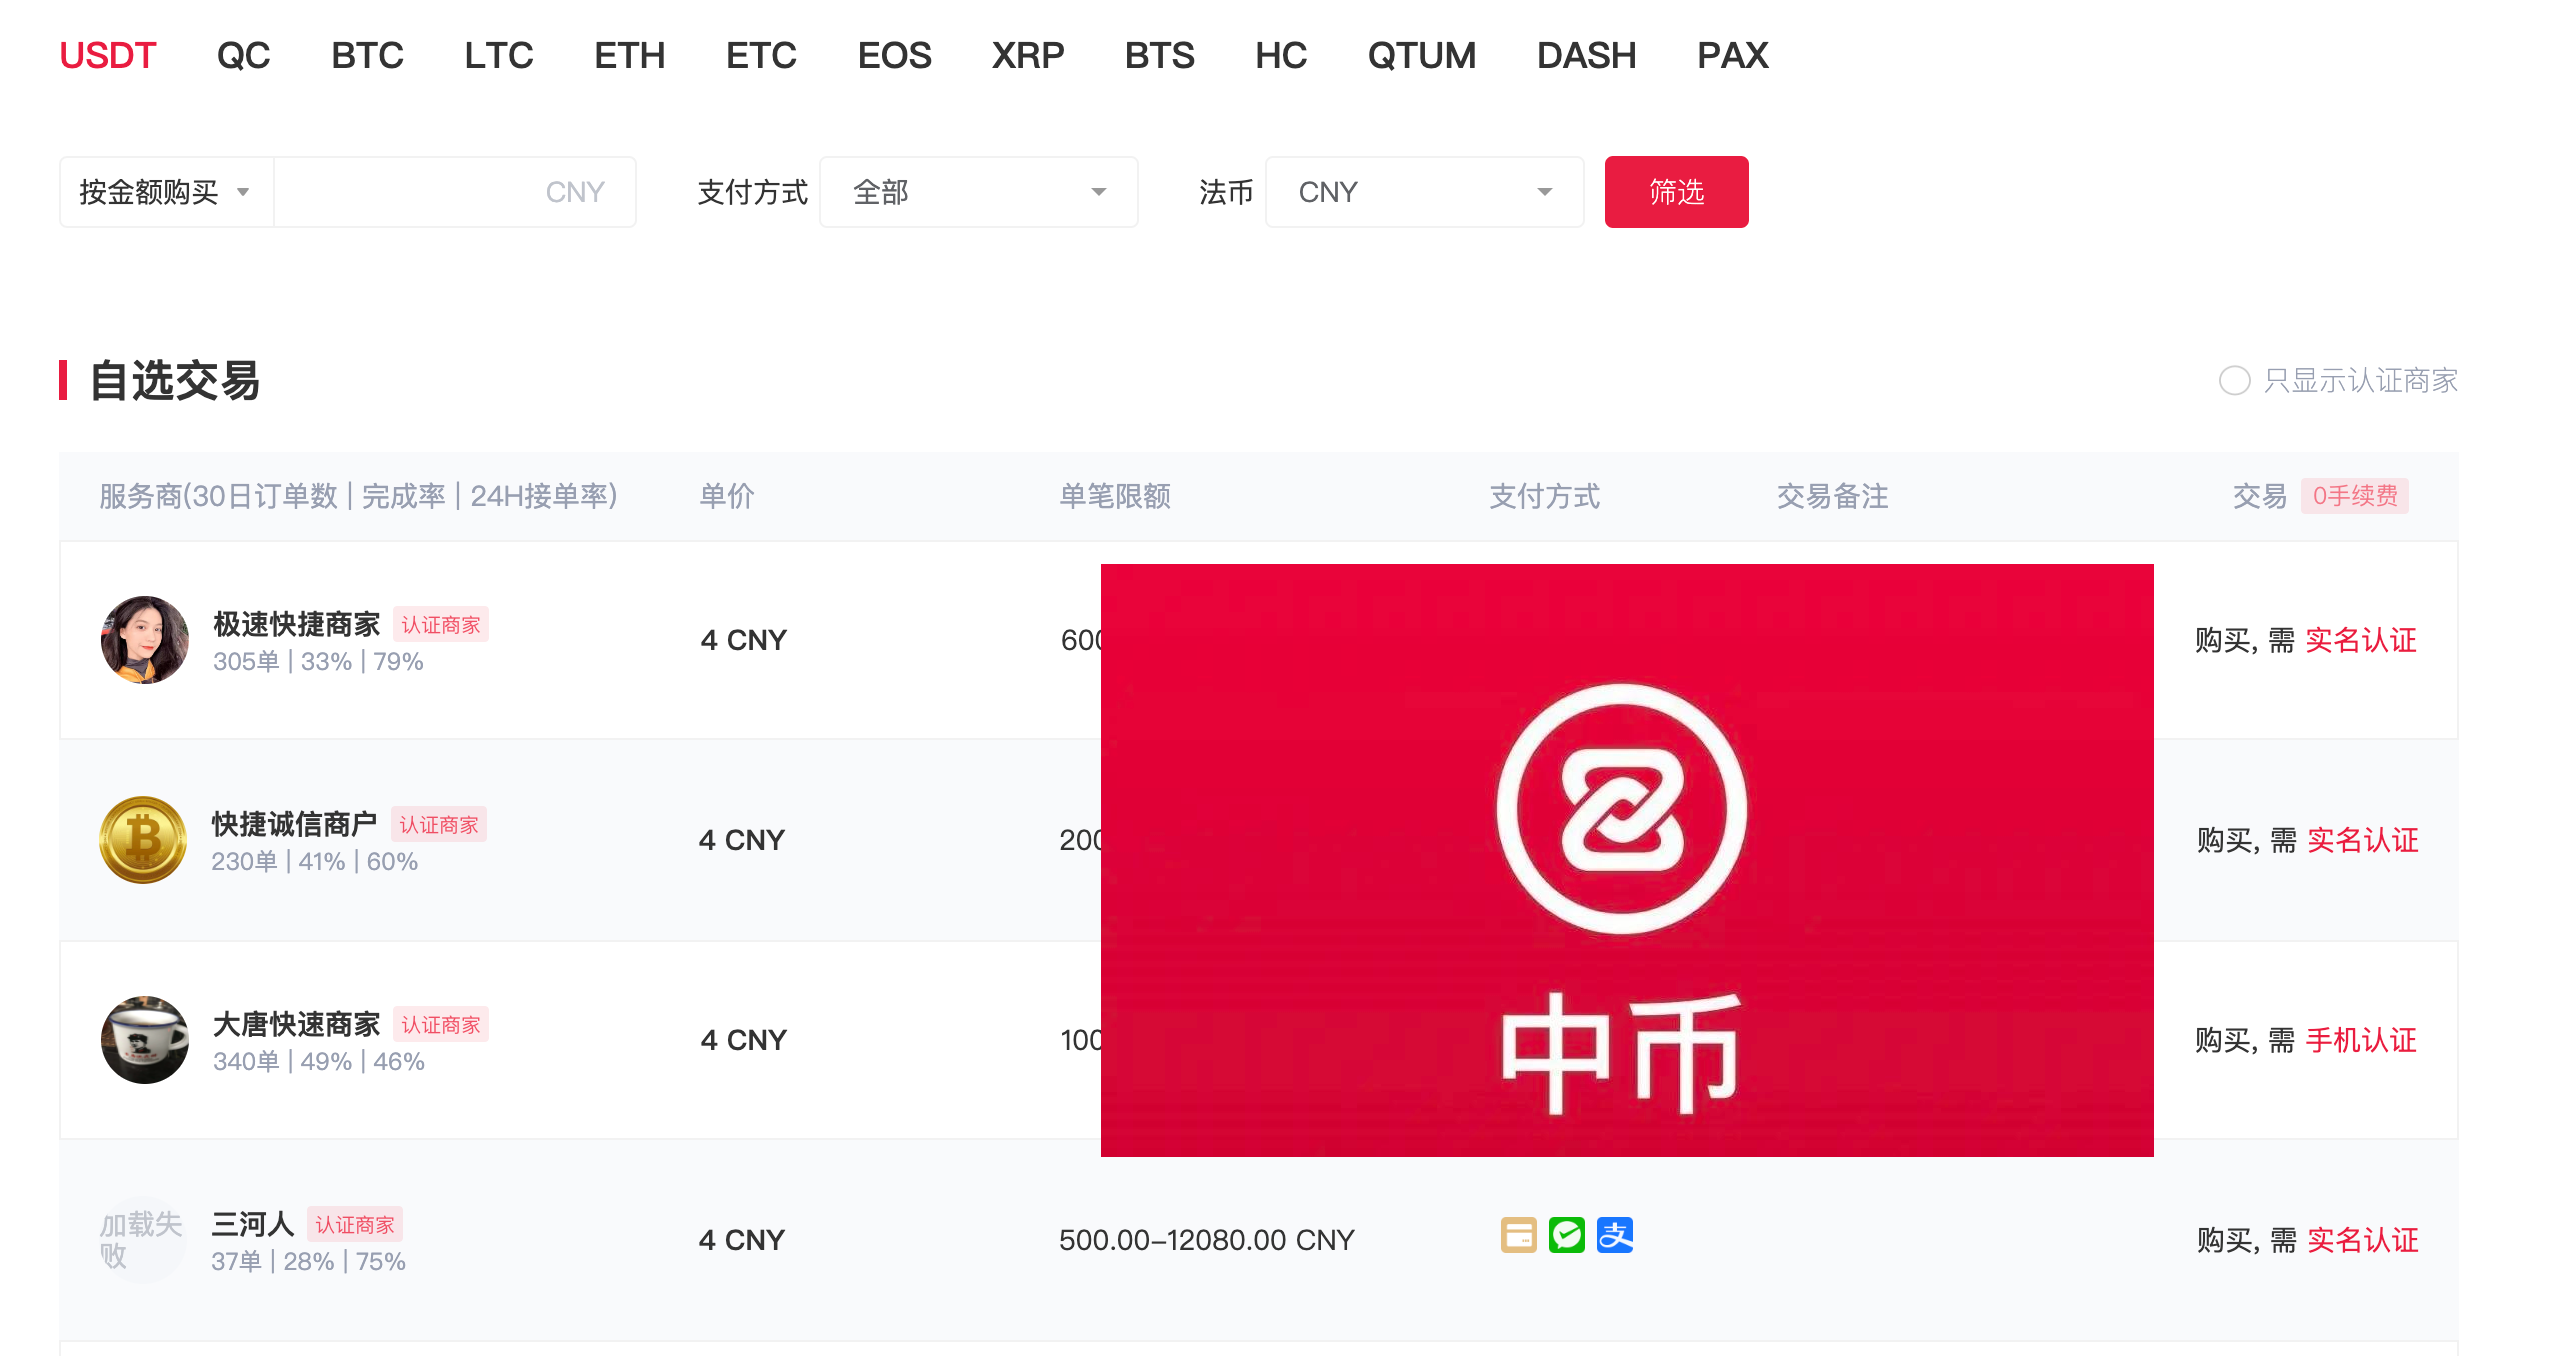
Task: Switch to the BTC tab
Action: click(x=367, y=55)
